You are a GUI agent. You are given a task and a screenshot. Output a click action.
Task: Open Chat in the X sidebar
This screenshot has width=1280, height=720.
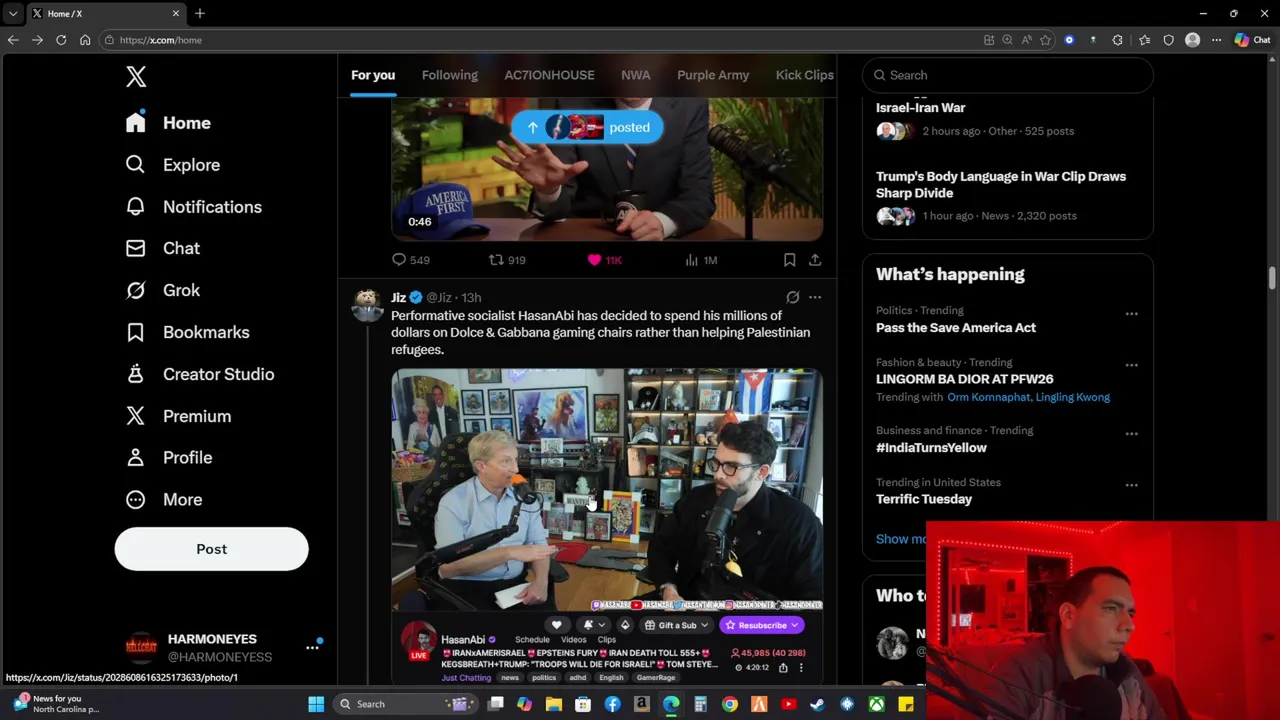(x=163, y=248)
